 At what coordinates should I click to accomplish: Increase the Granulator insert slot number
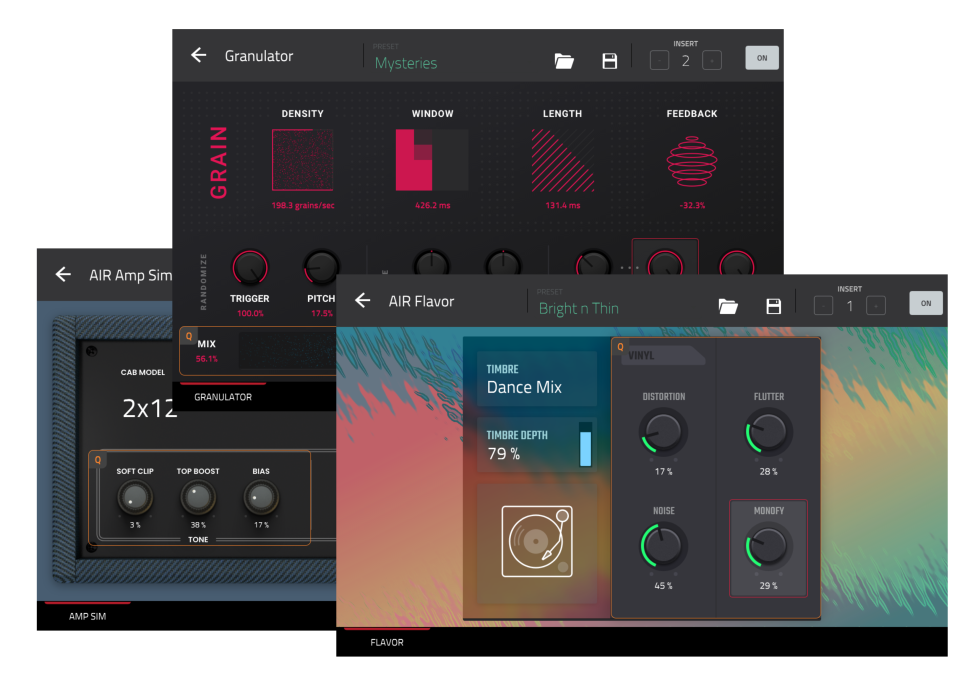(712, 60)
